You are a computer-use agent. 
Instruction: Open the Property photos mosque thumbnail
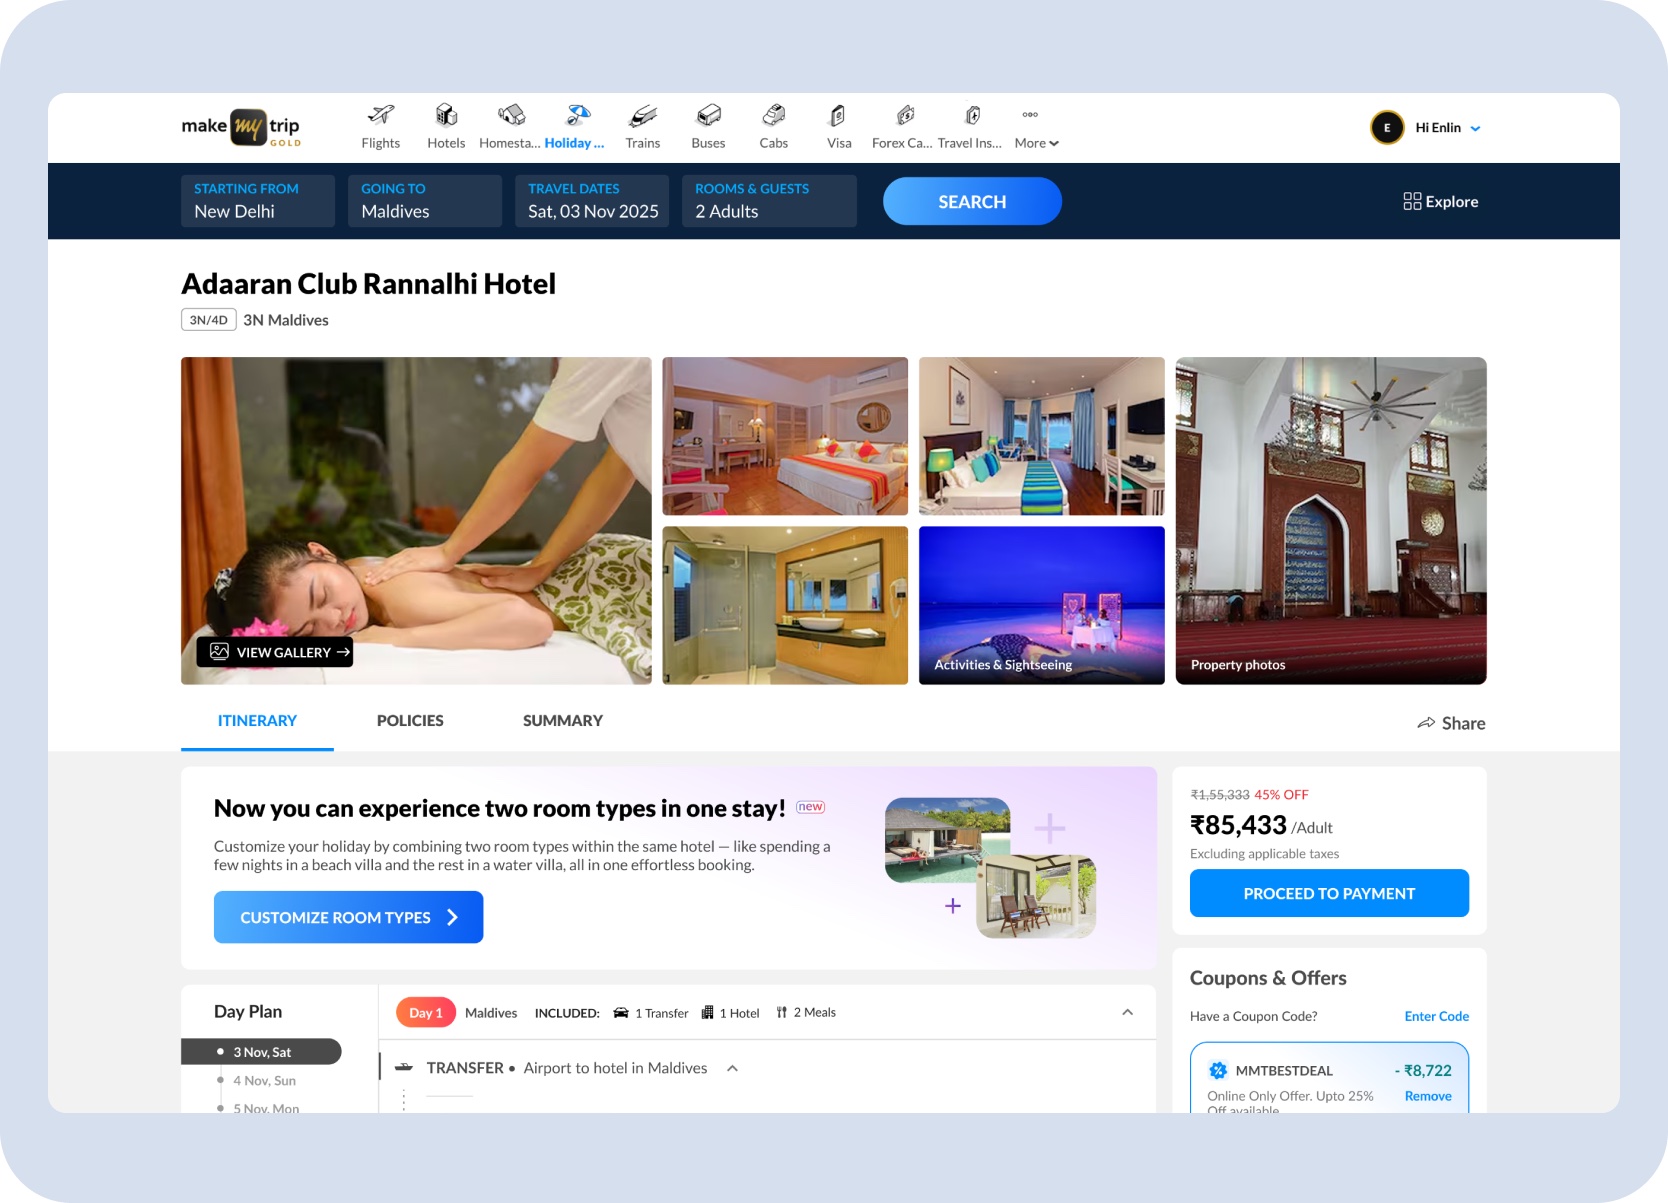(x=1331, y=521)
